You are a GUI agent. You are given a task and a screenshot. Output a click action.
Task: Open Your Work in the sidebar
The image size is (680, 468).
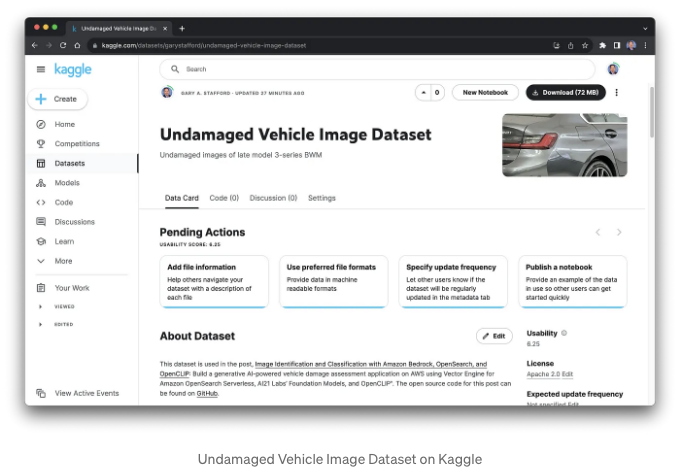tap(72, 288)
